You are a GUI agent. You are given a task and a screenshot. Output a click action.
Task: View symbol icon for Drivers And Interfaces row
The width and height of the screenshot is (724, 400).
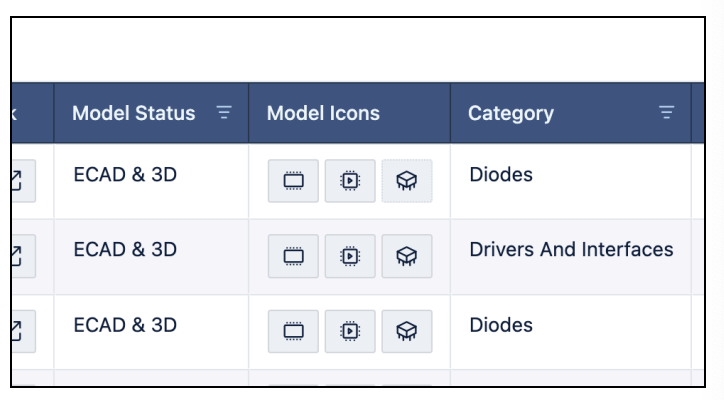point(293,256)
